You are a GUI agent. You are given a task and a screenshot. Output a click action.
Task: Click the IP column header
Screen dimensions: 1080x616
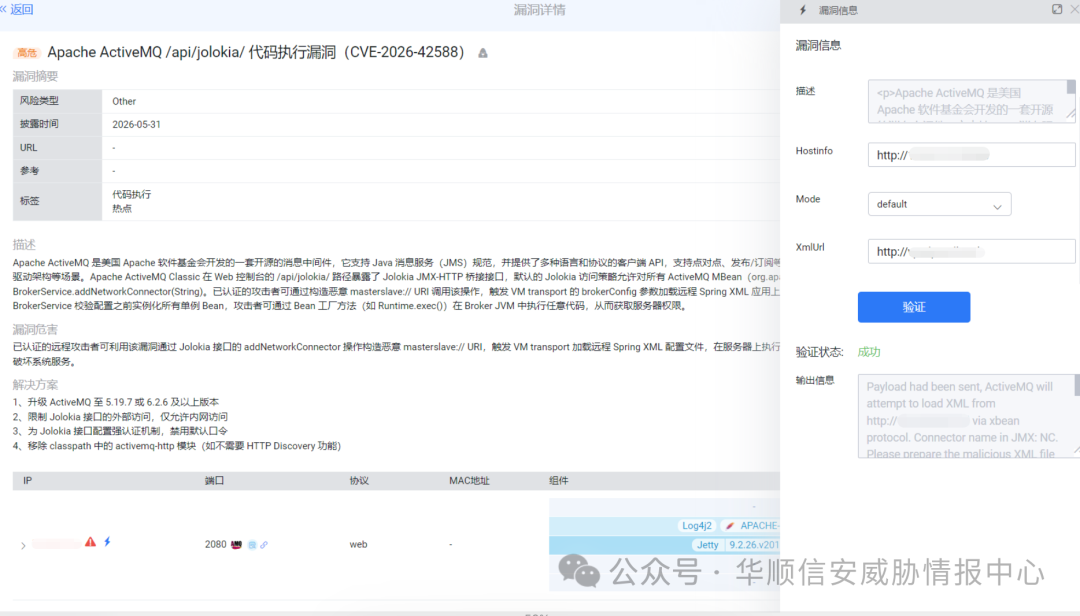tap(28, 481)
